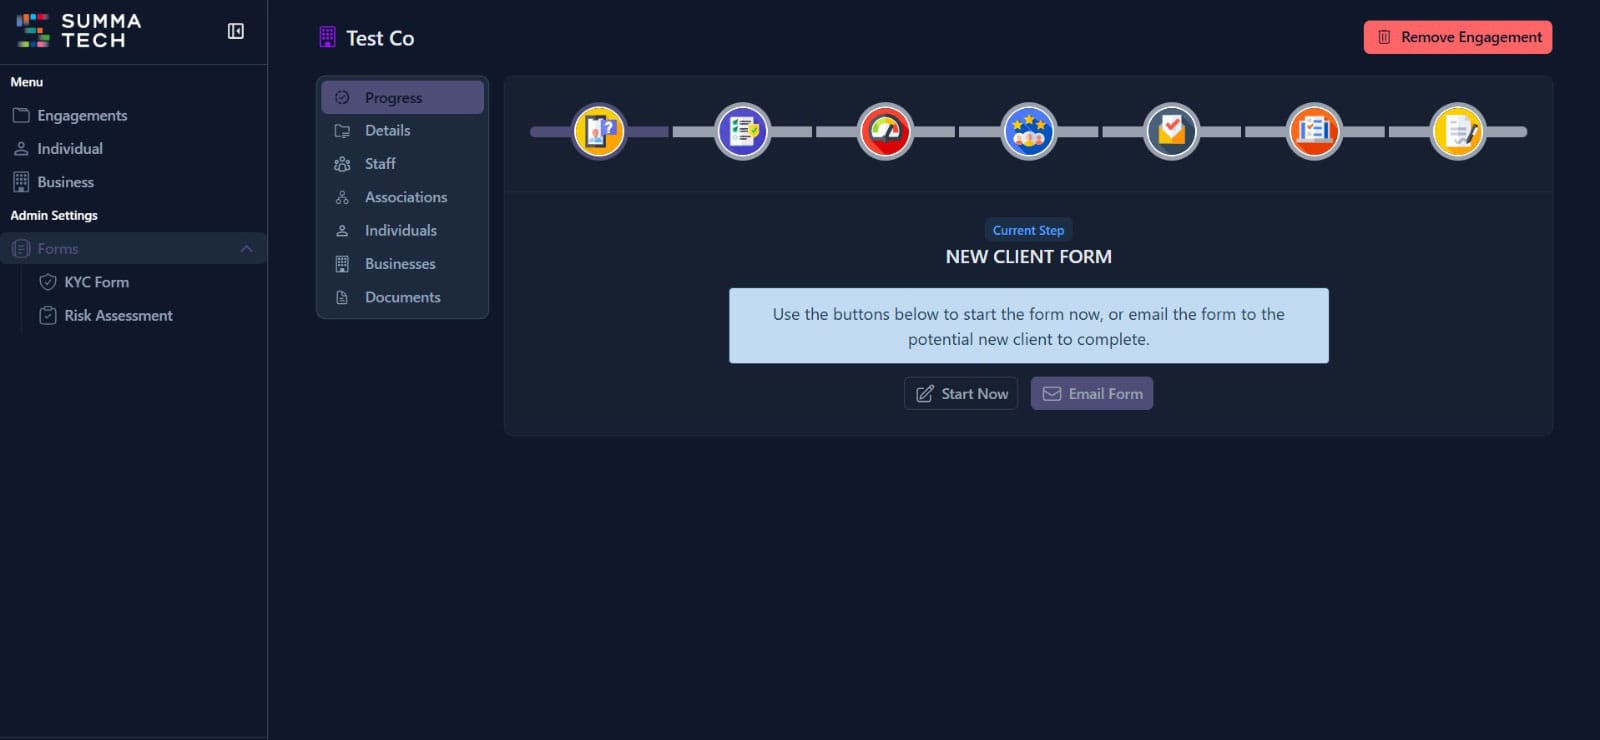Select the Progress tab
This screenshot has height=740, width=1600.
pyautogui.click(x=402, y=97)
